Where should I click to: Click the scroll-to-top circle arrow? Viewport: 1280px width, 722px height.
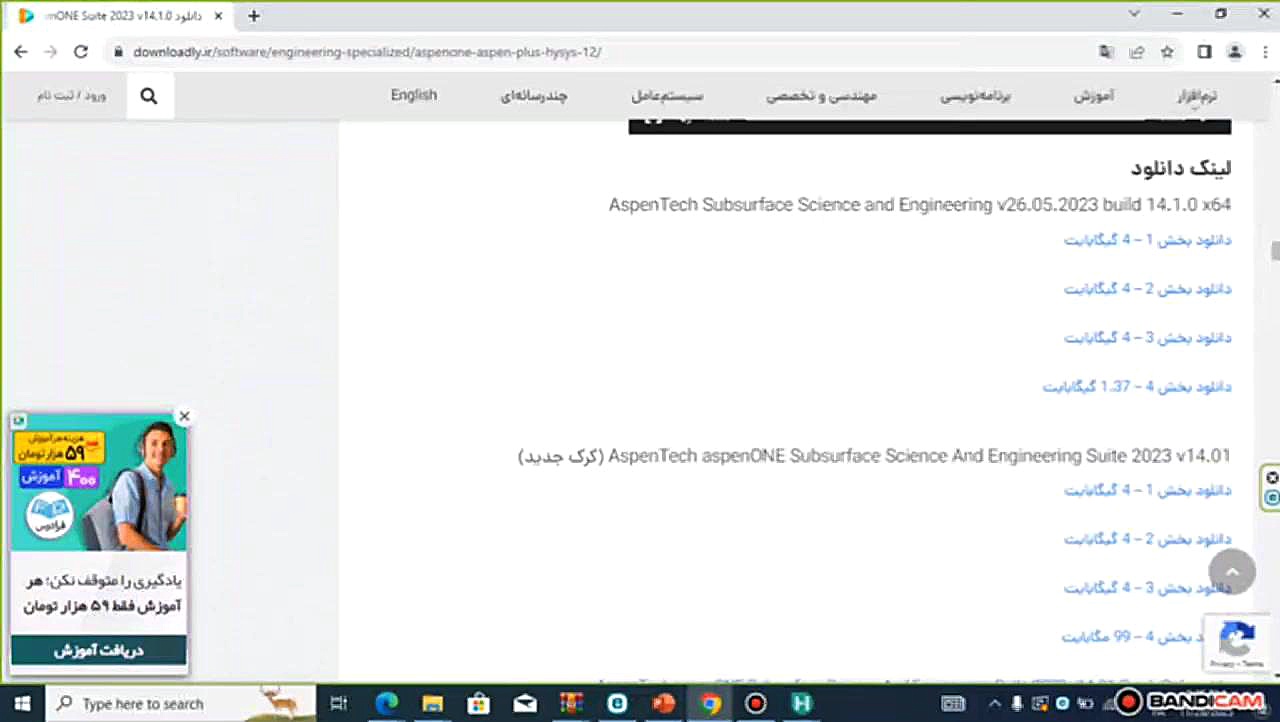pos(1231,571)
